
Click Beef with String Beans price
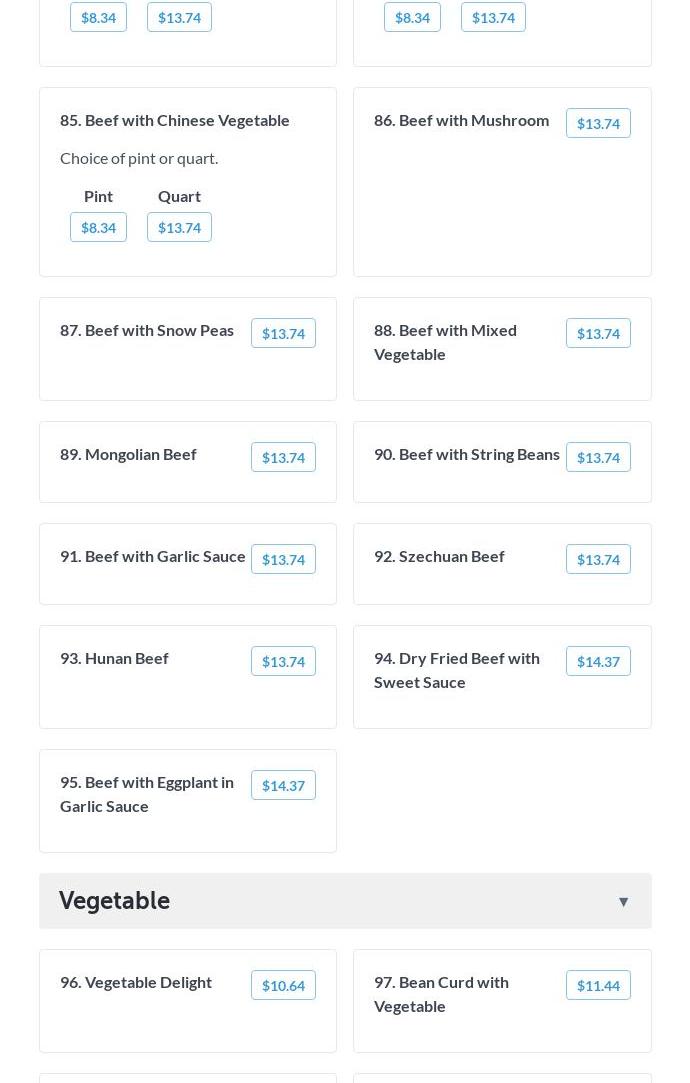598,458
